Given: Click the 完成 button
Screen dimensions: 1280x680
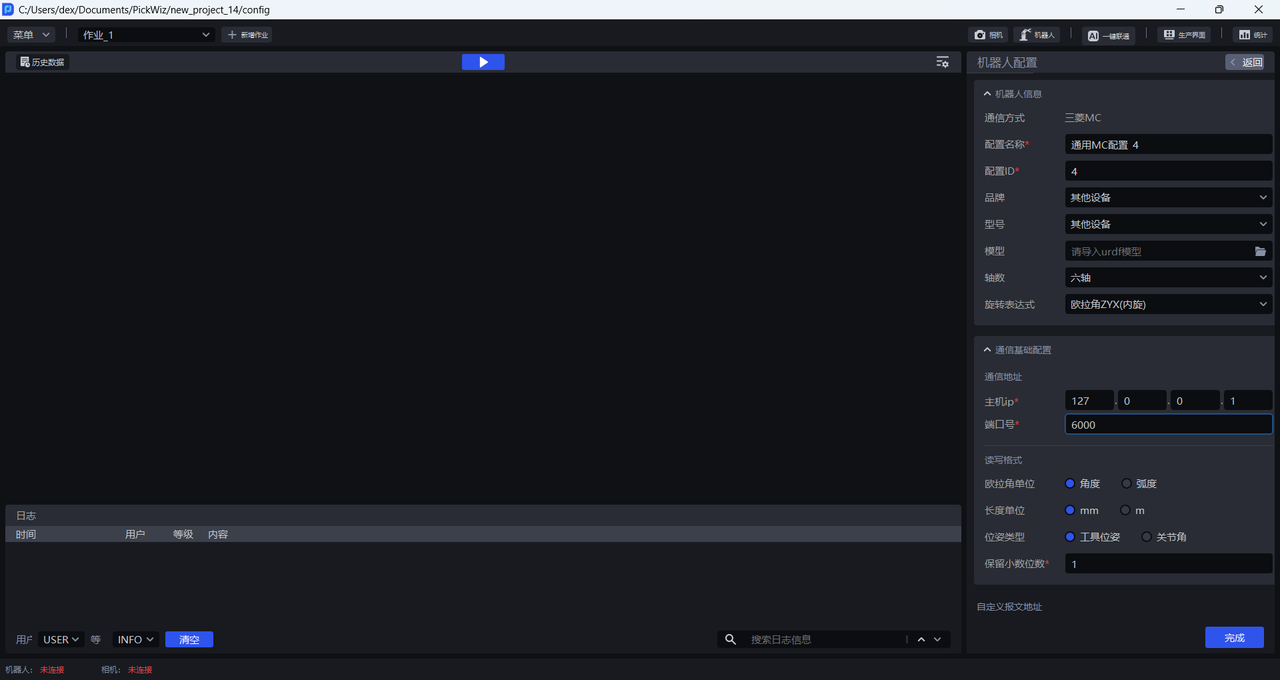Looking at the screenshot, I should 1234,638.
